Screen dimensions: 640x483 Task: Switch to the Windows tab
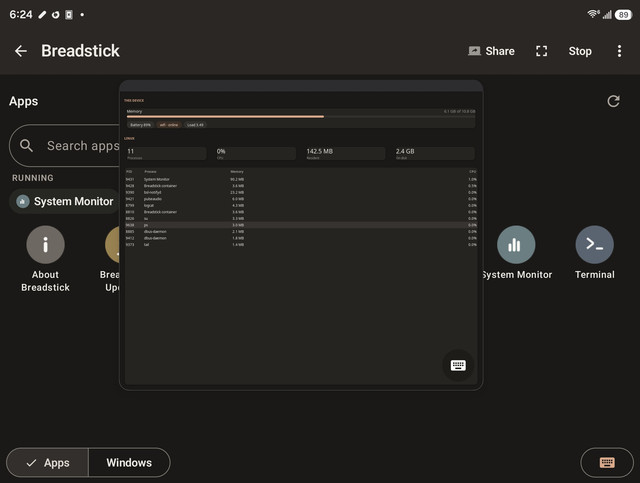point(129,463)
